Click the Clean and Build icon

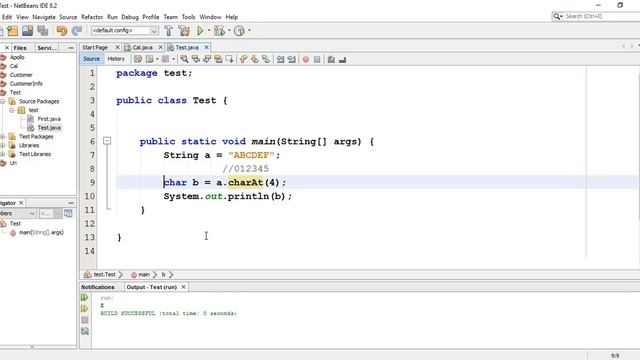click(x=184, y=31)
